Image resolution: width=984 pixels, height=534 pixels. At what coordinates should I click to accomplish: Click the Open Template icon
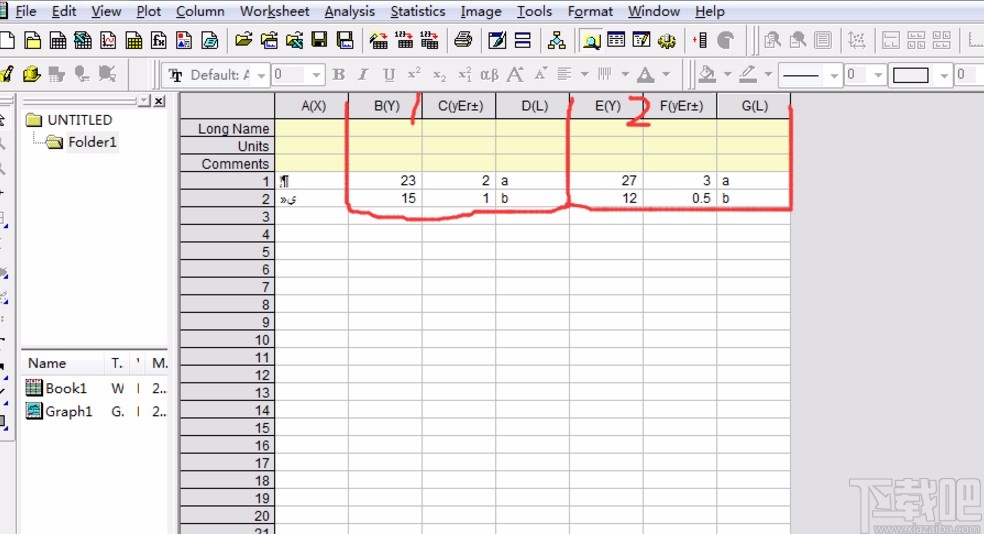pos(269,41)
